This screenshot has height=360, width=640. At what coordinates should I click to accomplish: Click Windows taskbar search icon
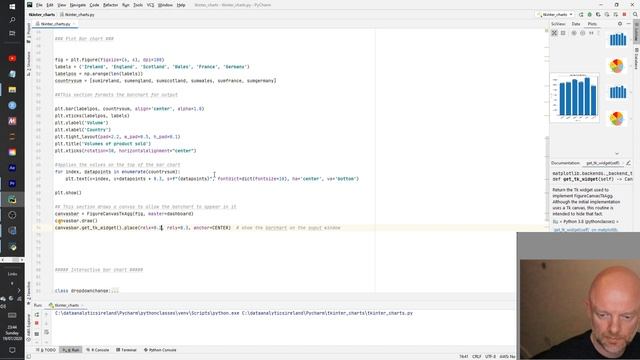(12, 20)
